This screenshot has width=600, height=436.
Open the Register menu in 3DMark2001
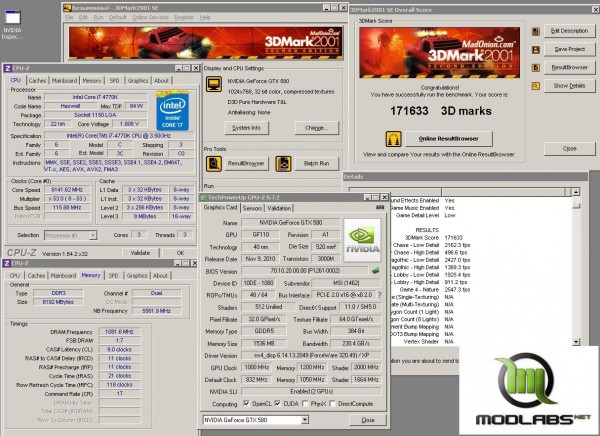point(184,18)
